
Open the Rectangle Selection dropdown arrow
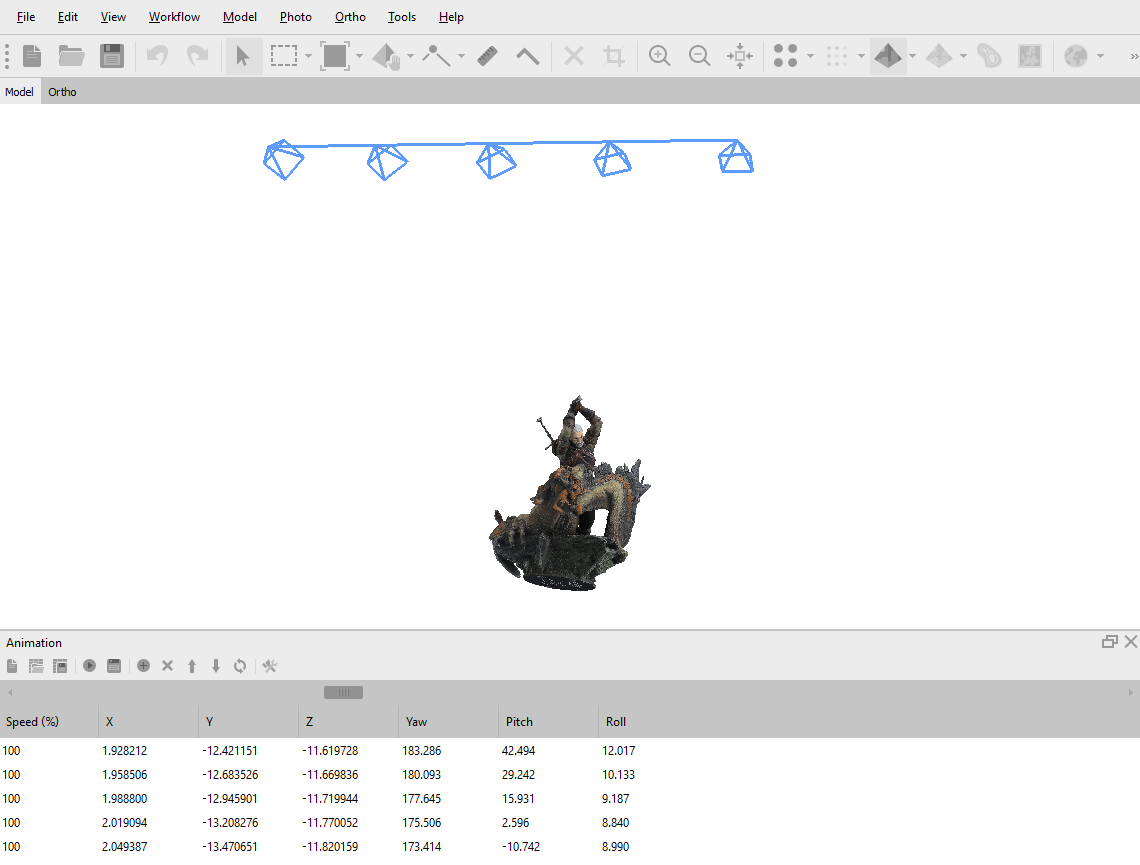(308, 56)
